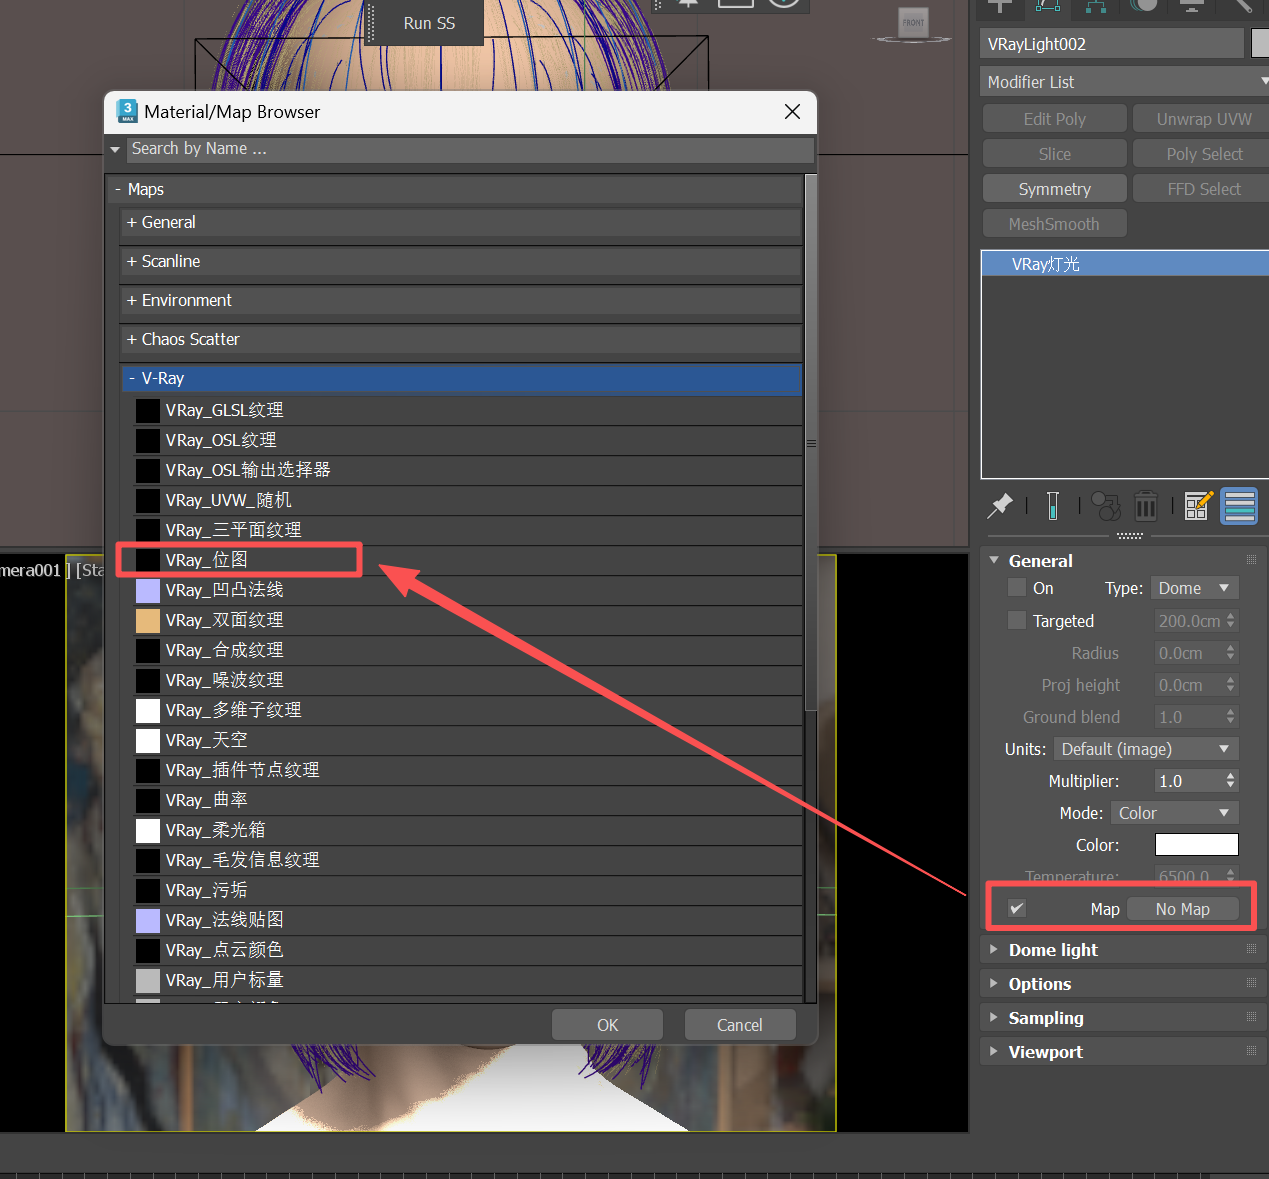Select the VRay_凹凸法线 swatch icon
Screen dimensions: 1269x1179
pos(148,590)
